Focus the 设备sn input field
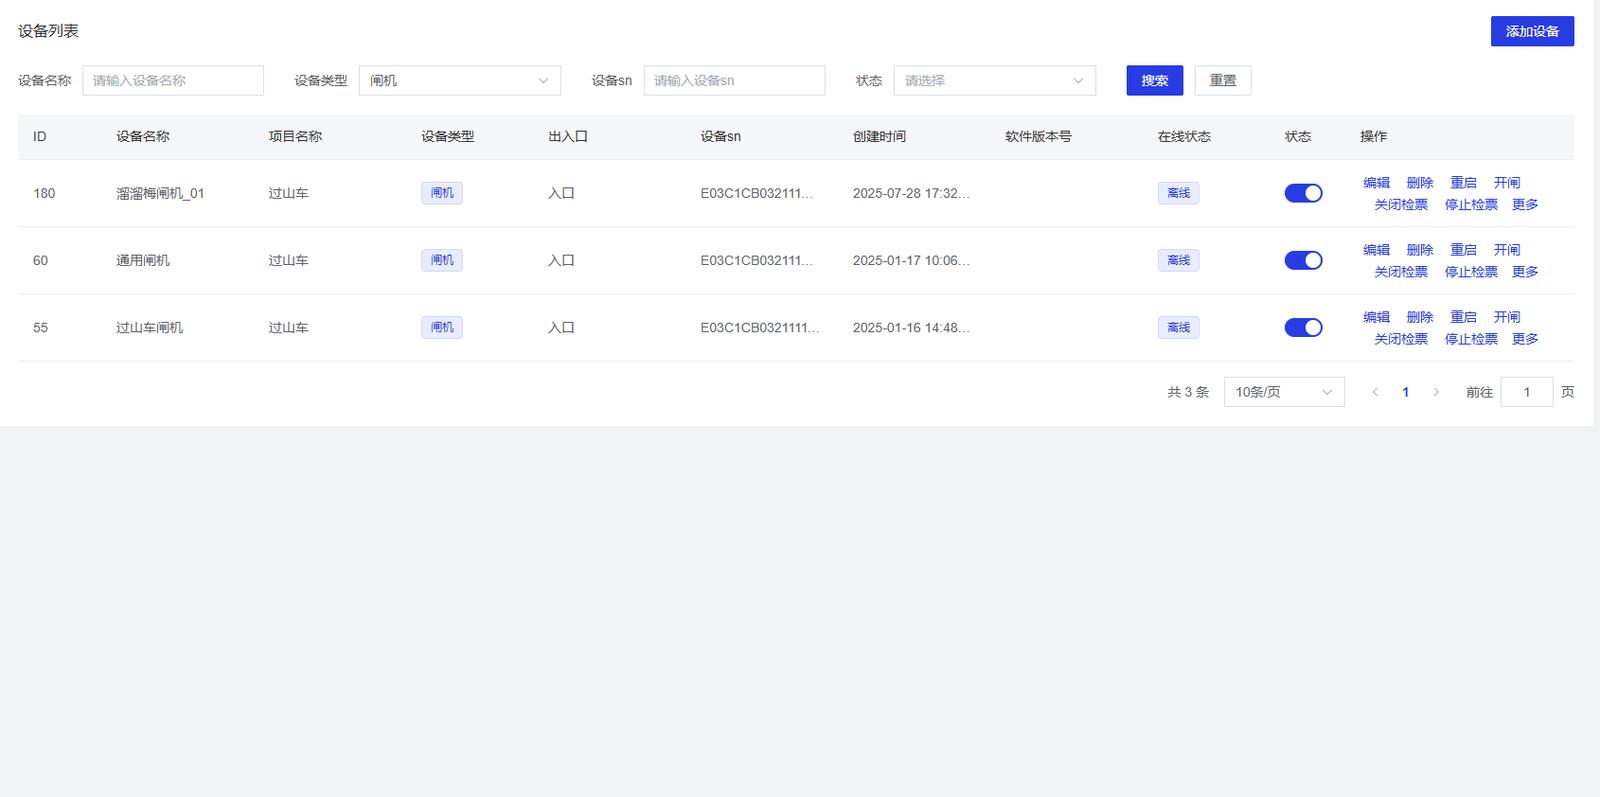The image size is (1600, 797). pos(734,80)
